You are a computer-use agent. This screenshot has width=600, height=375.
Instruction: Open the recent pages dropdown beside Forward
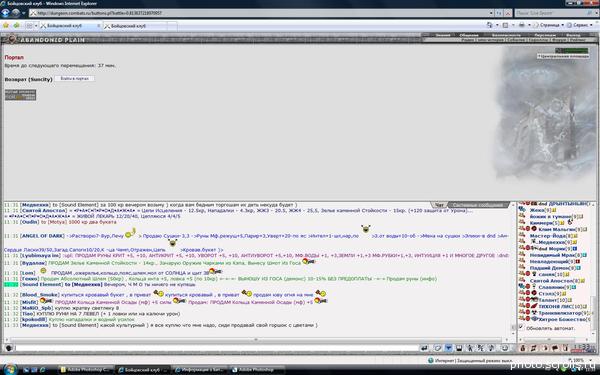[24, 13]
